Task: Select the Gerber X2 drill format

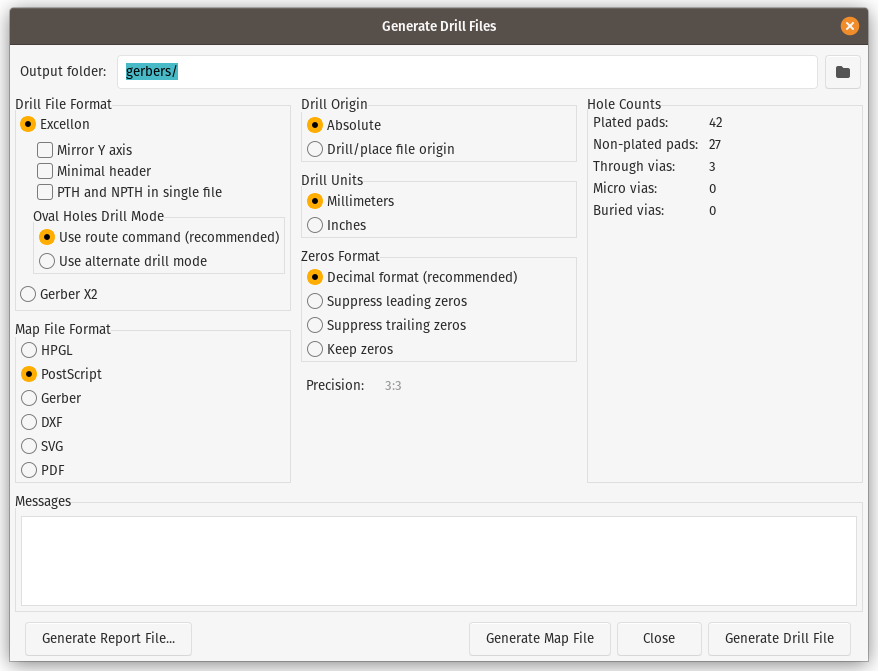Action: 28,294
